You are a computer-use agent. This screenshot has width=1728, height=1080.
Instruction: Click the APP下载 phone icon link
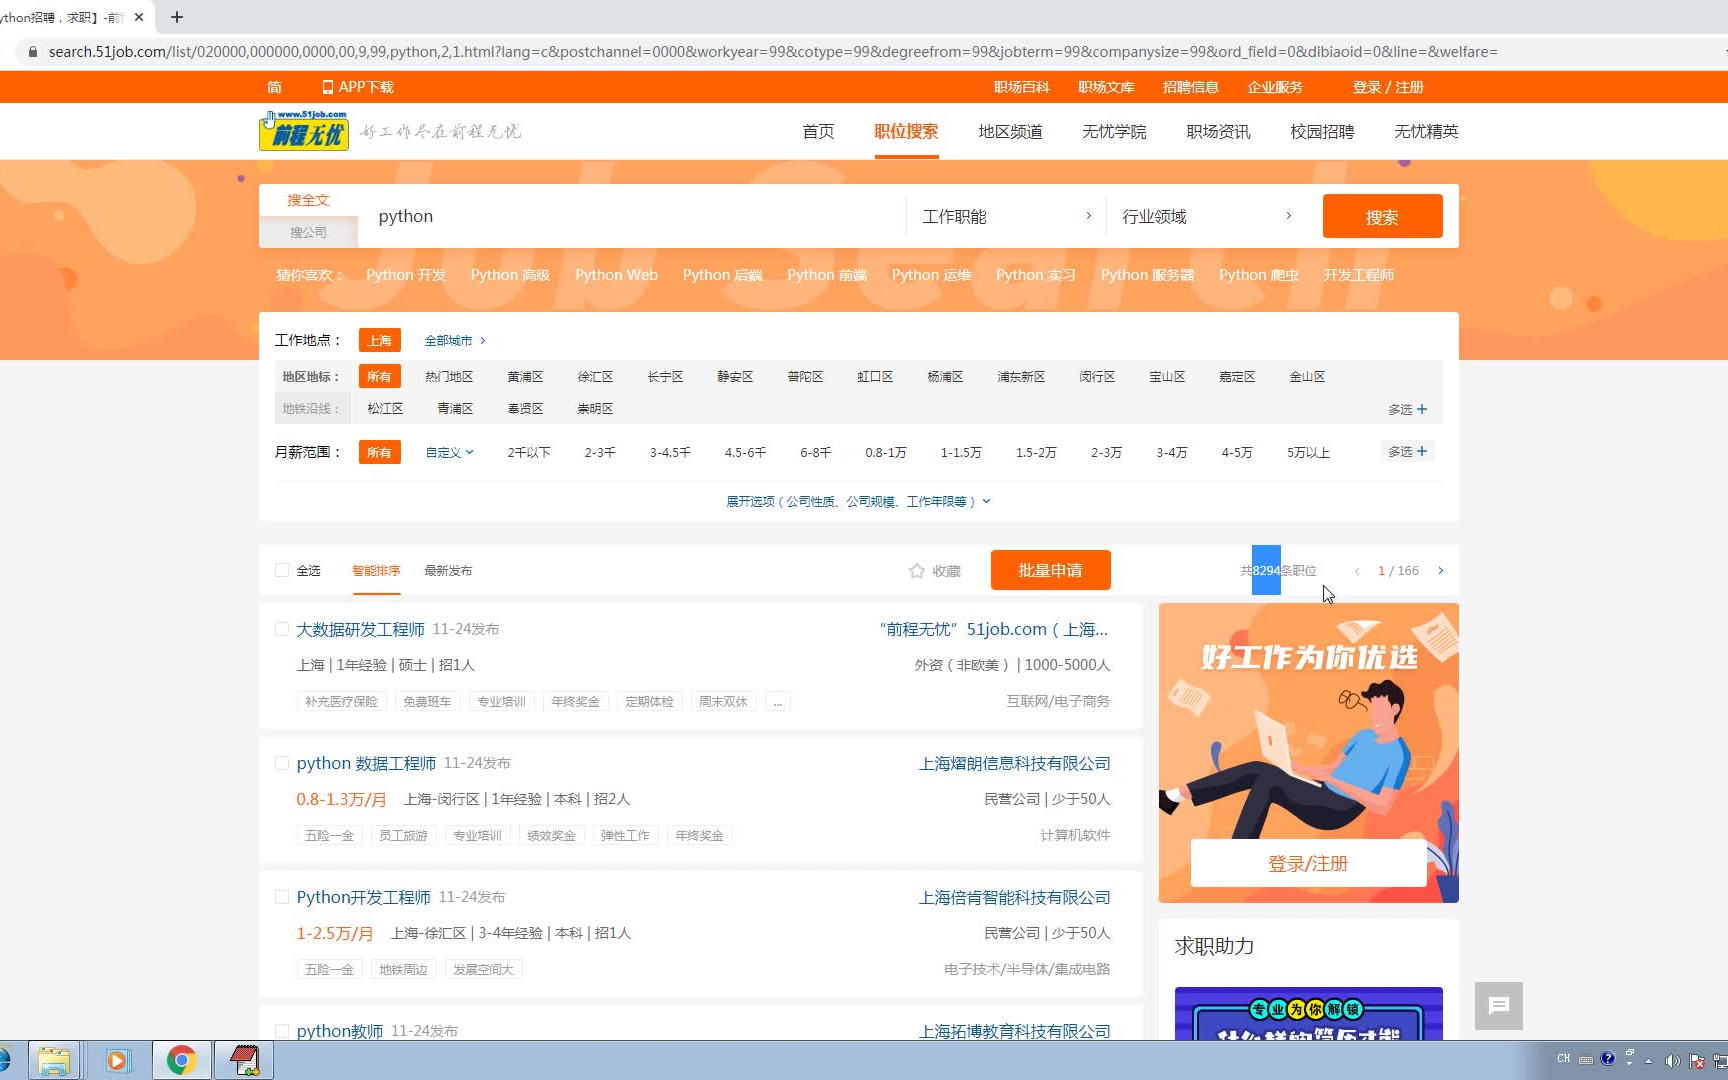click(358, 87)
